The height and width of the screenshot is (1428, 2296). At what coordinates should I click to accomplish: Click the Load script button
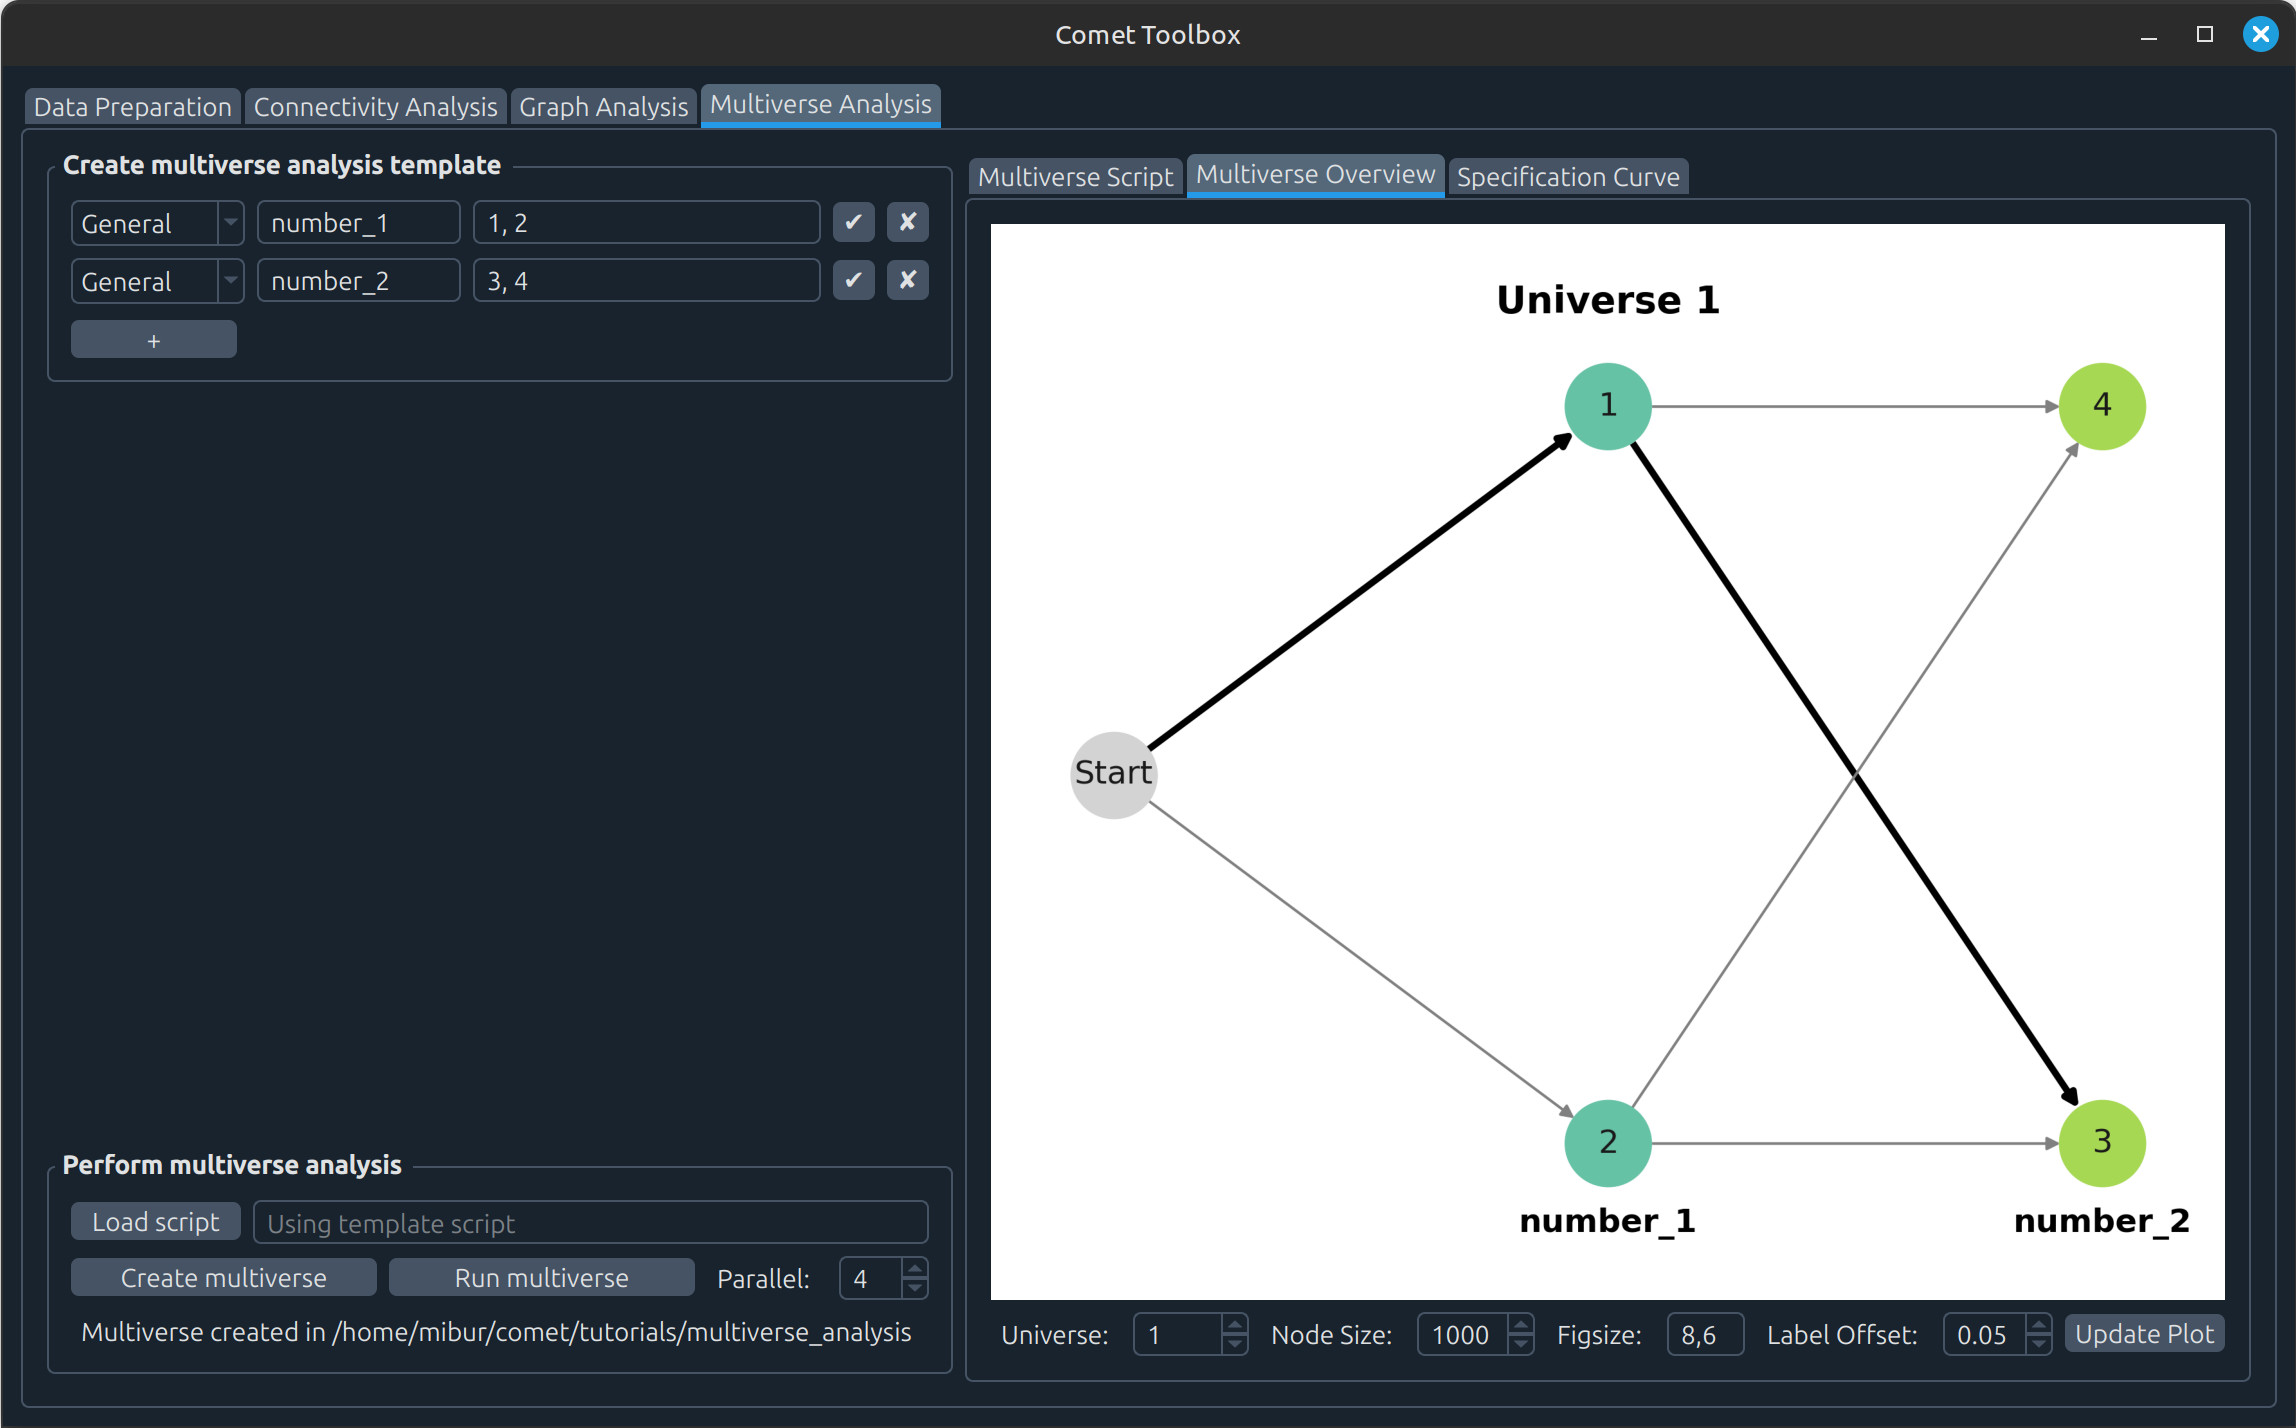(x=155, y=1222)
